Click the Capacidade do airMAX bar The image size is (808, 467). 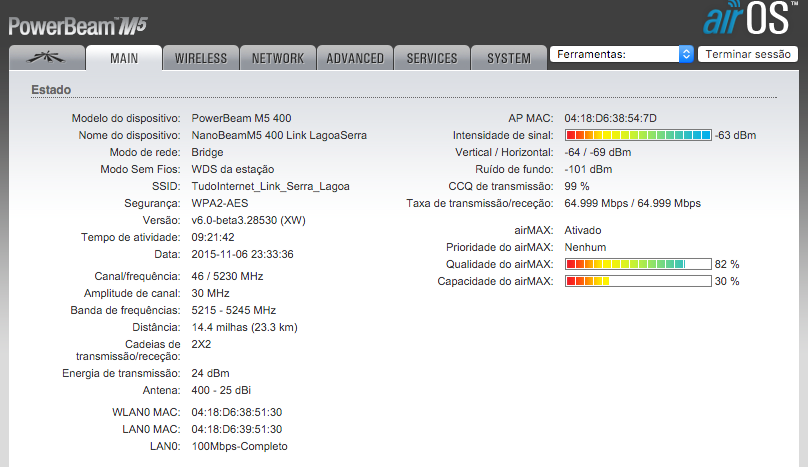pos(638,281)
